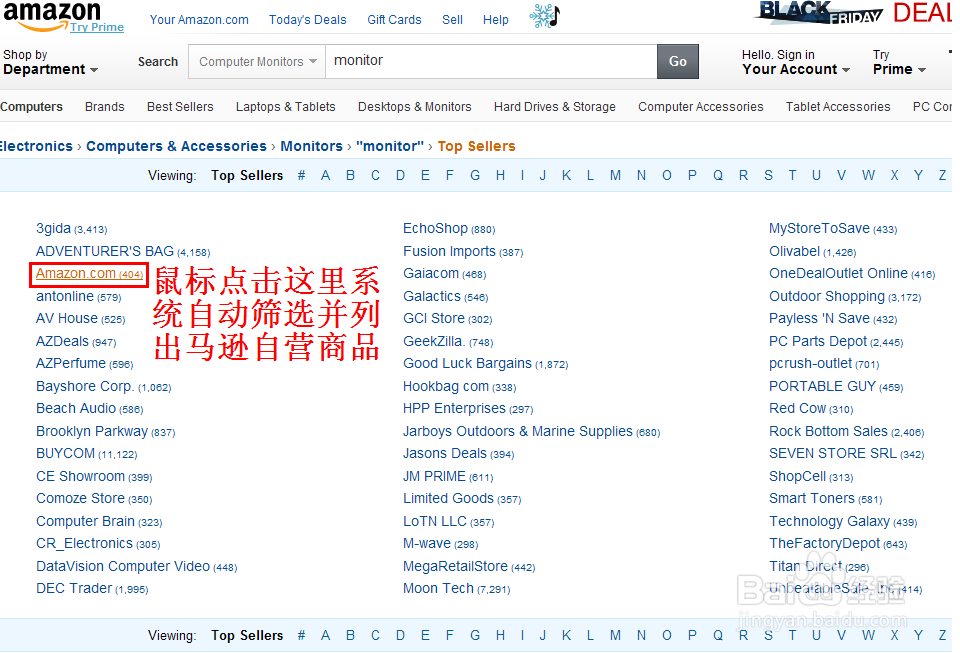Select the Best Sellers nav tab
The height and width of the screenshot is (653, 960).
[x=180, y=106]
